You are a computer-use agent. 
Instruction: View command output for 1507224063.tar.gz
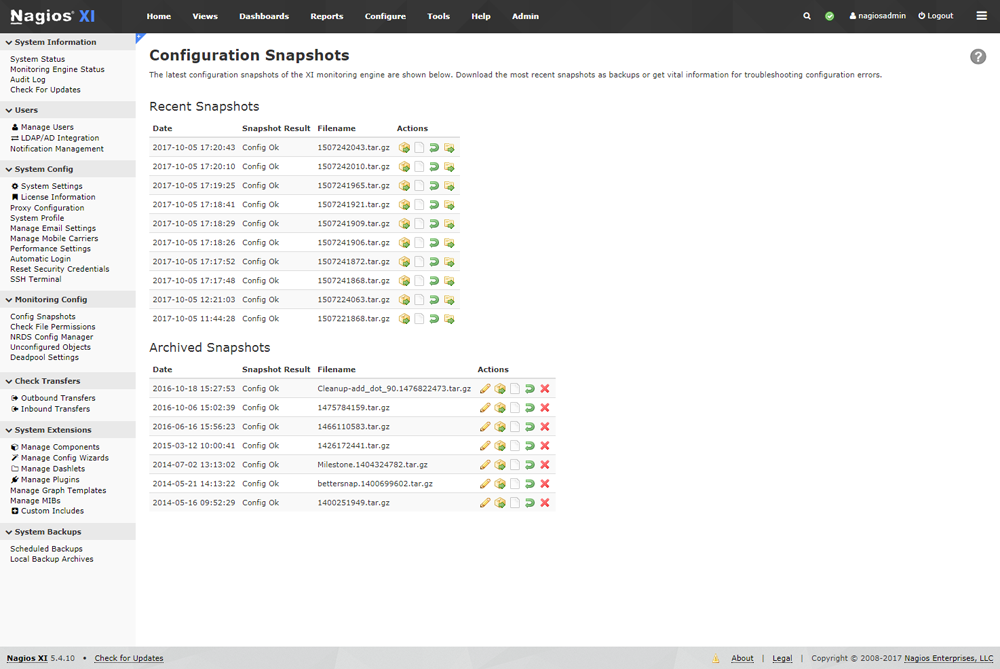[x=420, y=300]
